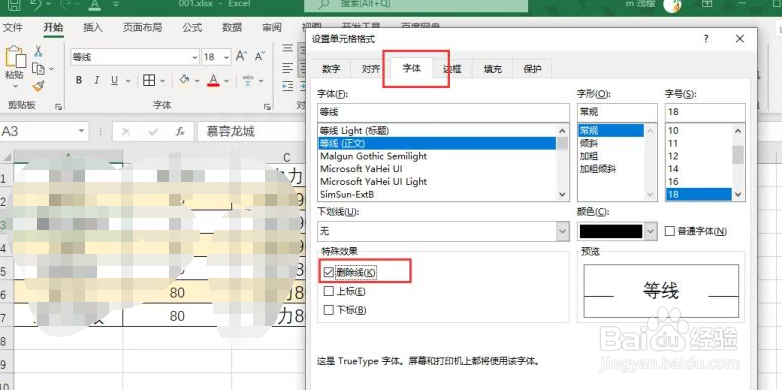Uncheck the 删除线 strikethrough checkbox

click(x=328, y=272)
